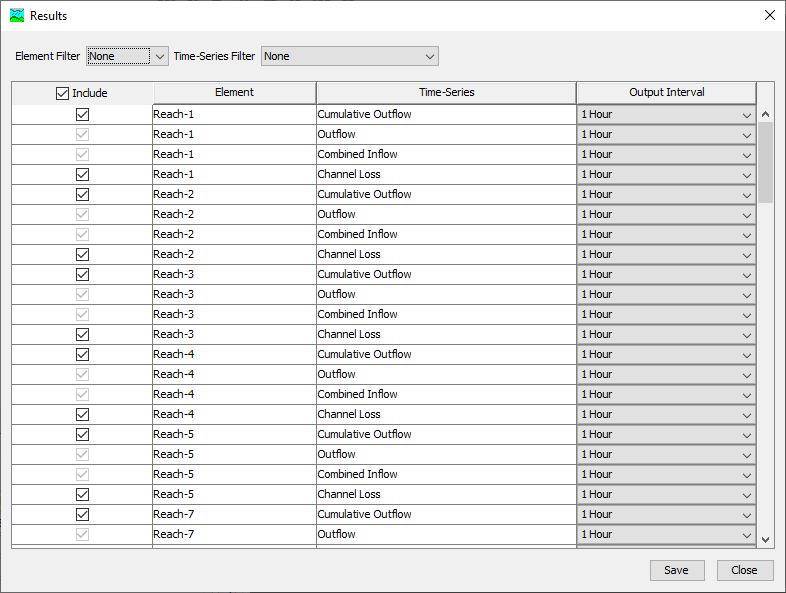Select Reach-3 cell in Combined Inflow row
This screenshot has width=786, height=593.
tap(235, 314)
